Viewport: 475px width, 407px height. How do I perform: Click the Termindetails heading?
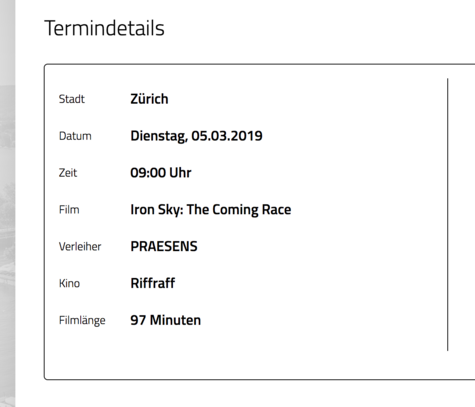[104, 28]
